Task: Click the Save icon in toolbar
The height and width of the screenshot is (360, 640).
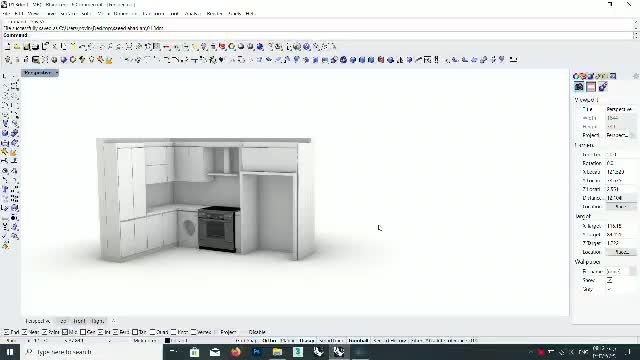Action: tap(27, 47)
